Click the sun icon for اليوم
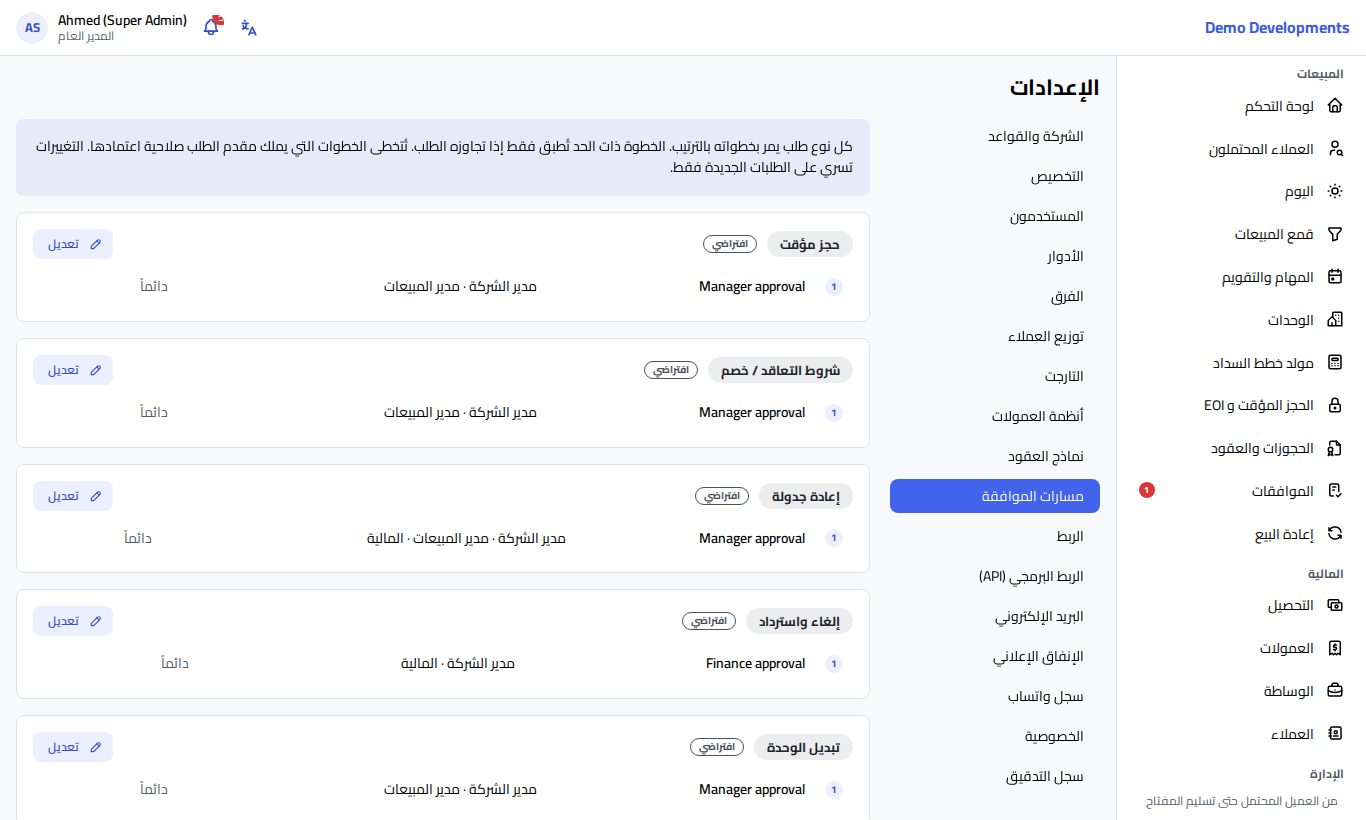1366x820 pixels. click(x=1334, y=192)
